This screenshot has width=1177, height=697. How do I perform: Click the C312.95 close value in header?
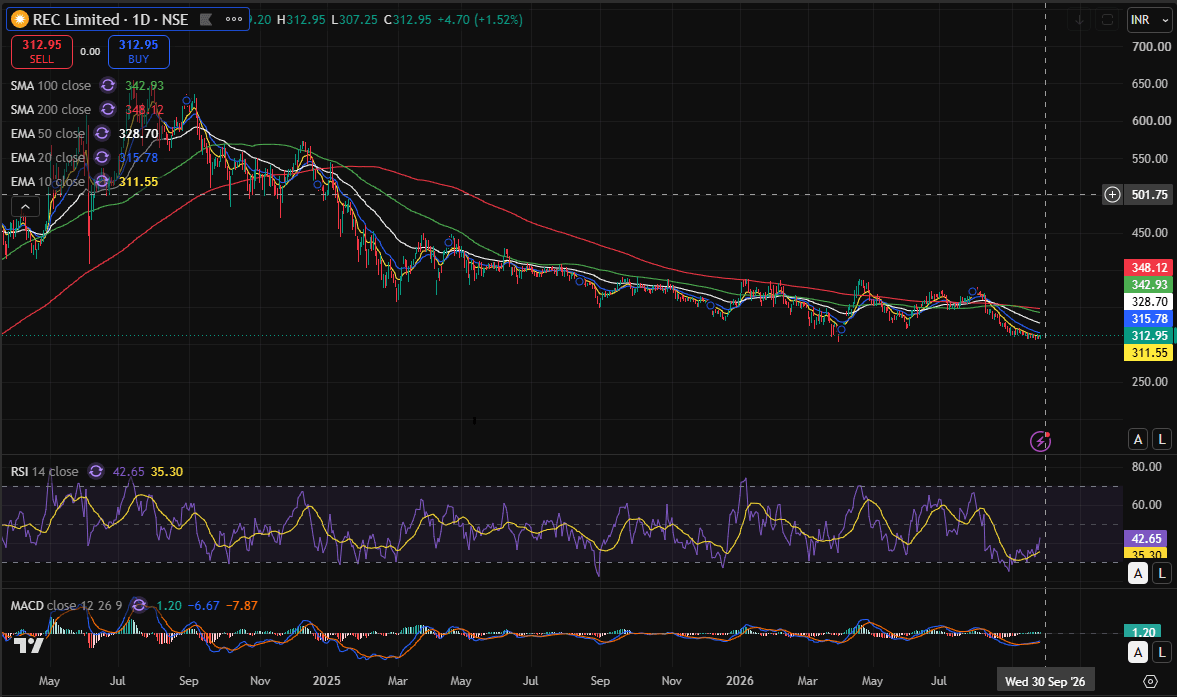pyautogui.click(x=408, y=20)
